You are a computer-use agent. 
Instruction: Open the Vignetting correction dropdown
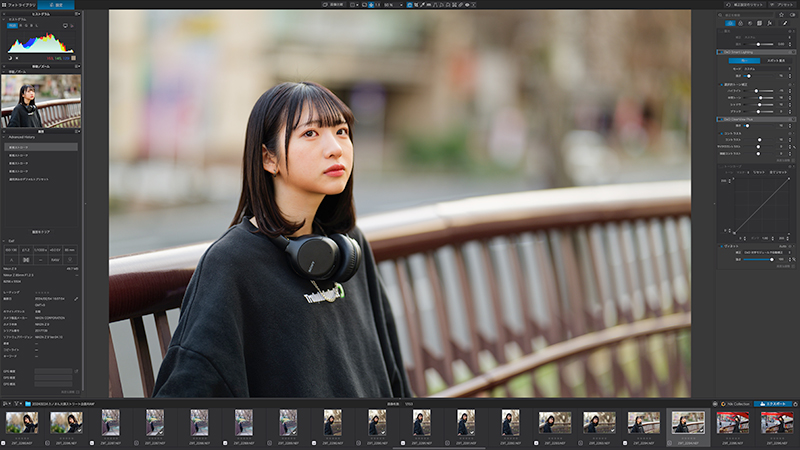(x=767, y=253)
